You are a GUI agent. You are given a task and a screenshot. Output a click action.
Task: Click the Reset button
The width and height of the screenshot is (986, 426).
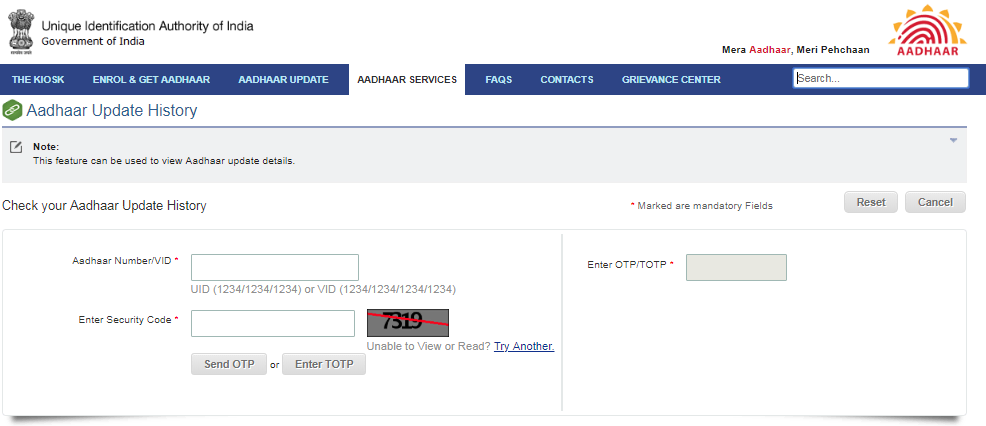click(x=871, y=202)
